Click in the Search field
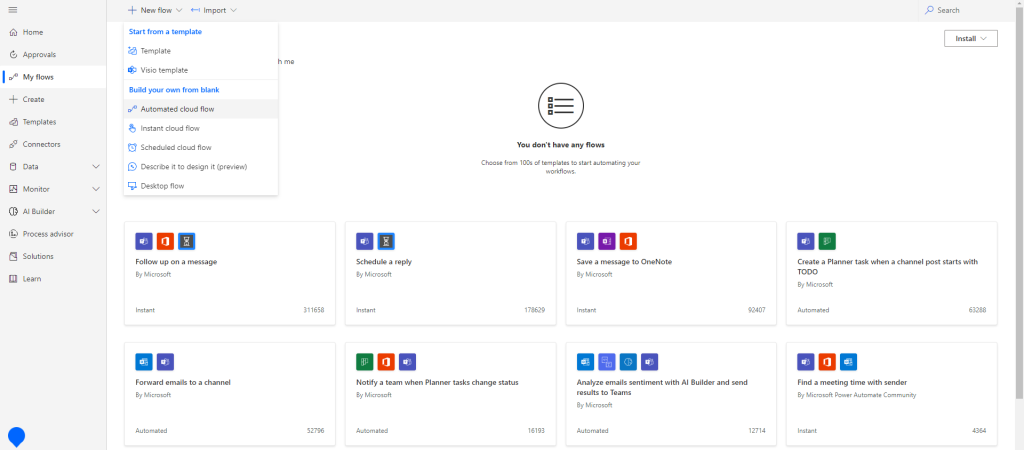The width and height of the screenshot is (1024, 450). 967,10
